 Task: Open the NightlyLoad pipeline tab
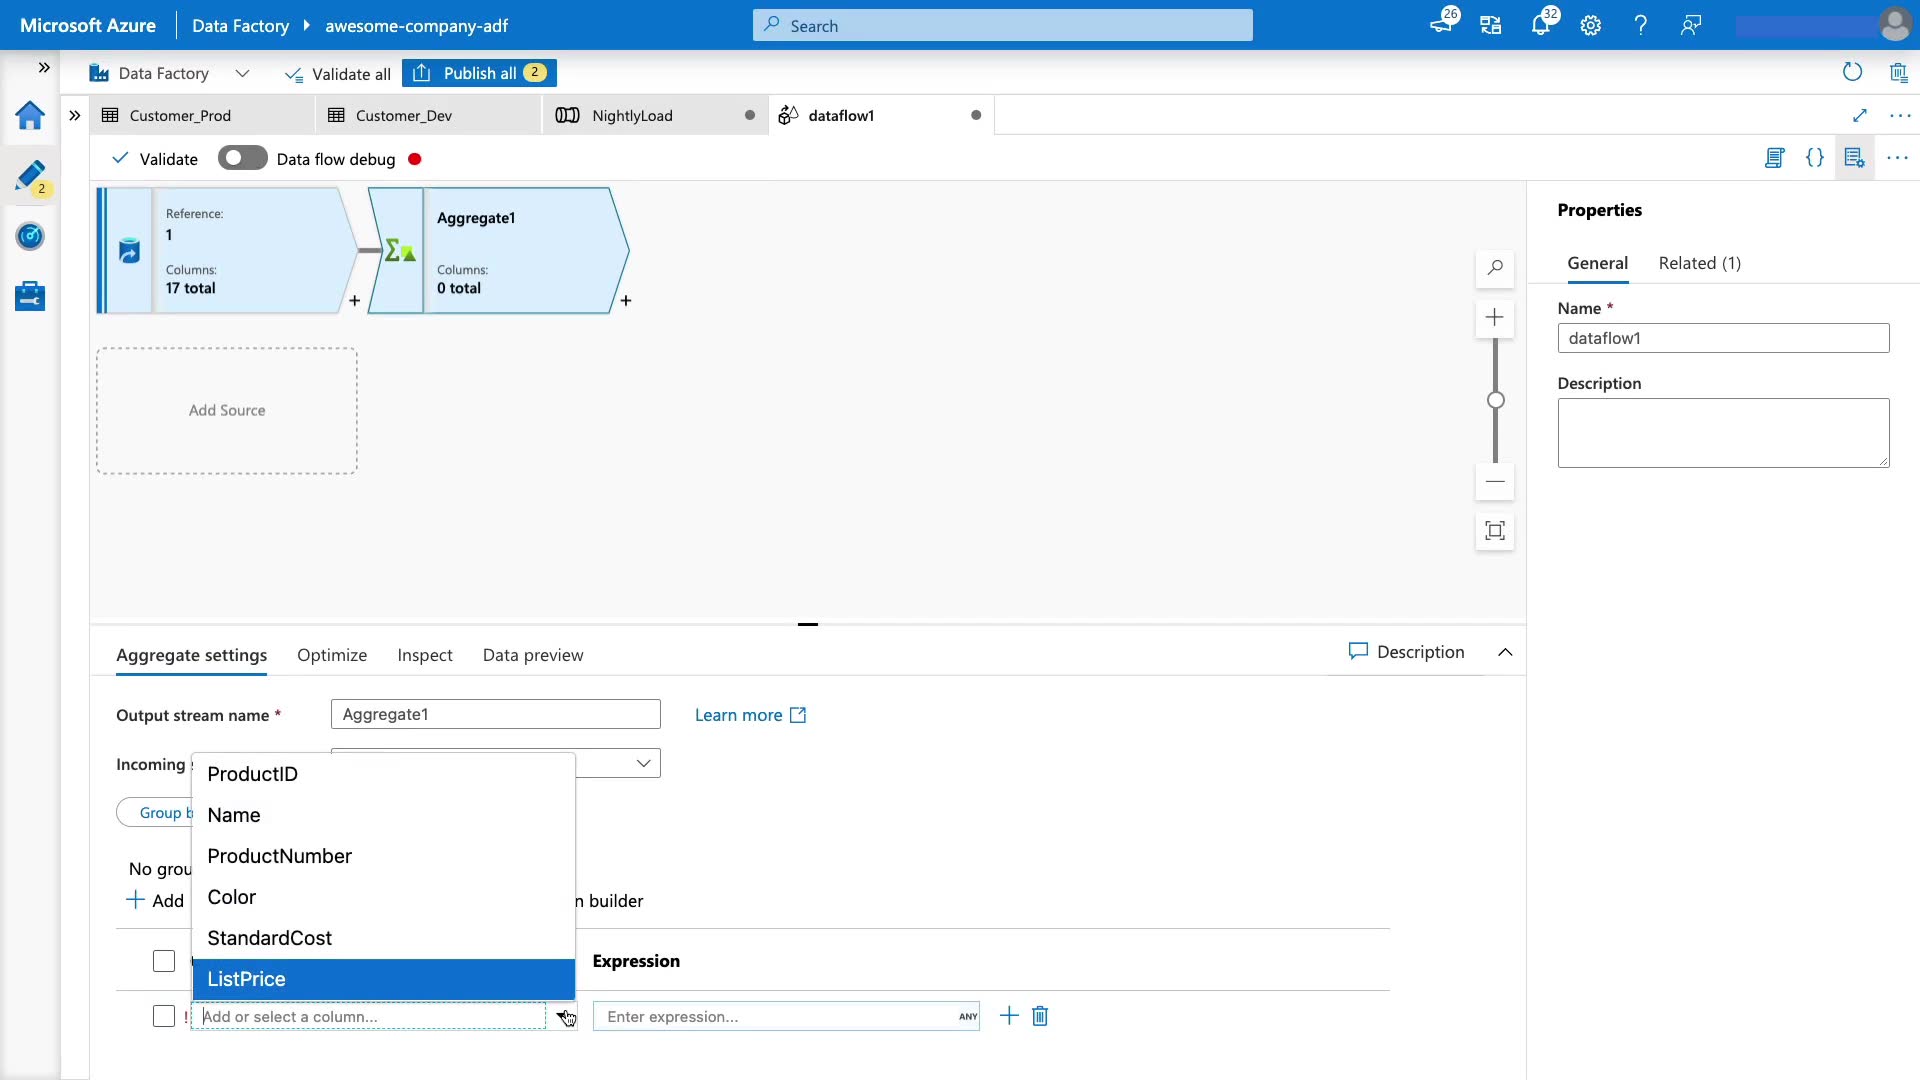[632, 115]
